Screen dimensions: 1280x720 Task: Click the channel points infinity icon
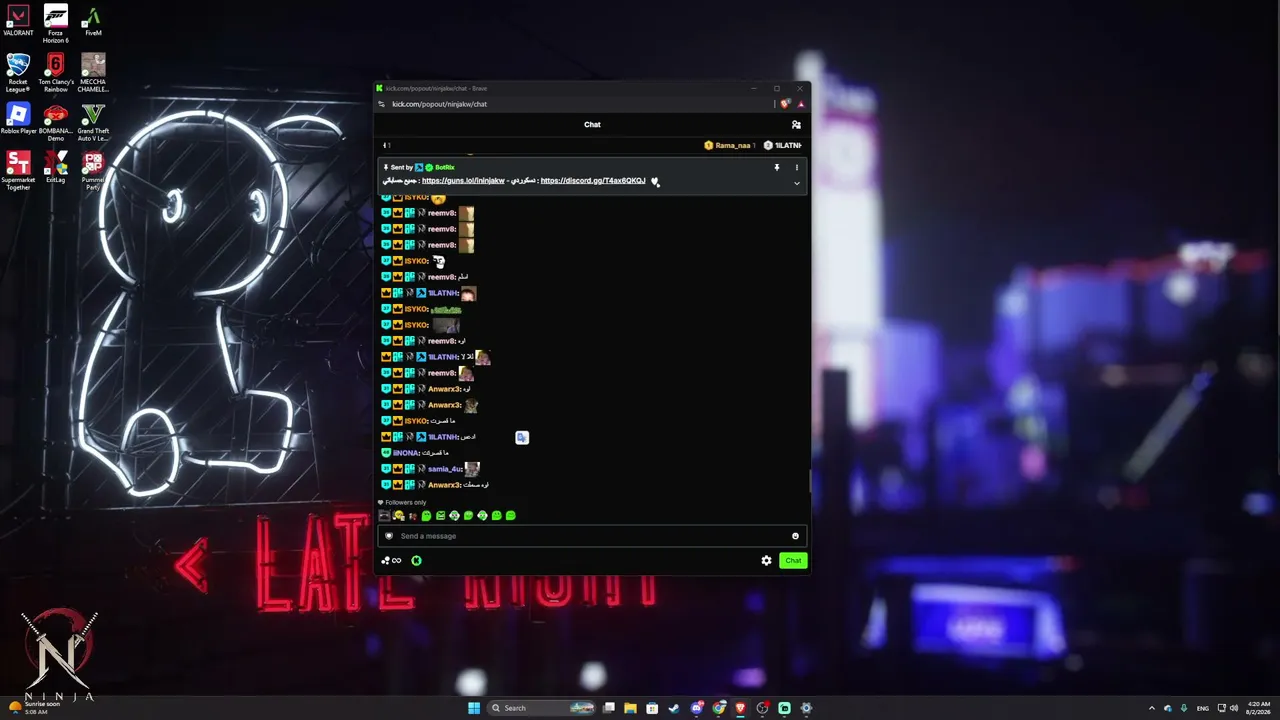[x=391, y=561]
